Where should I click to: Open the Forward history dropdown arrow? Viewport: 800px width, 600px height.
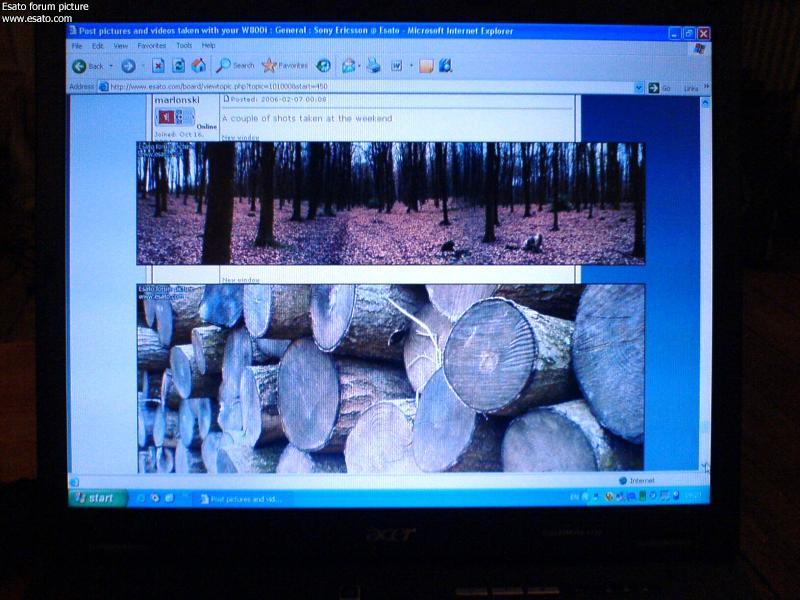(x=143, y=66)
